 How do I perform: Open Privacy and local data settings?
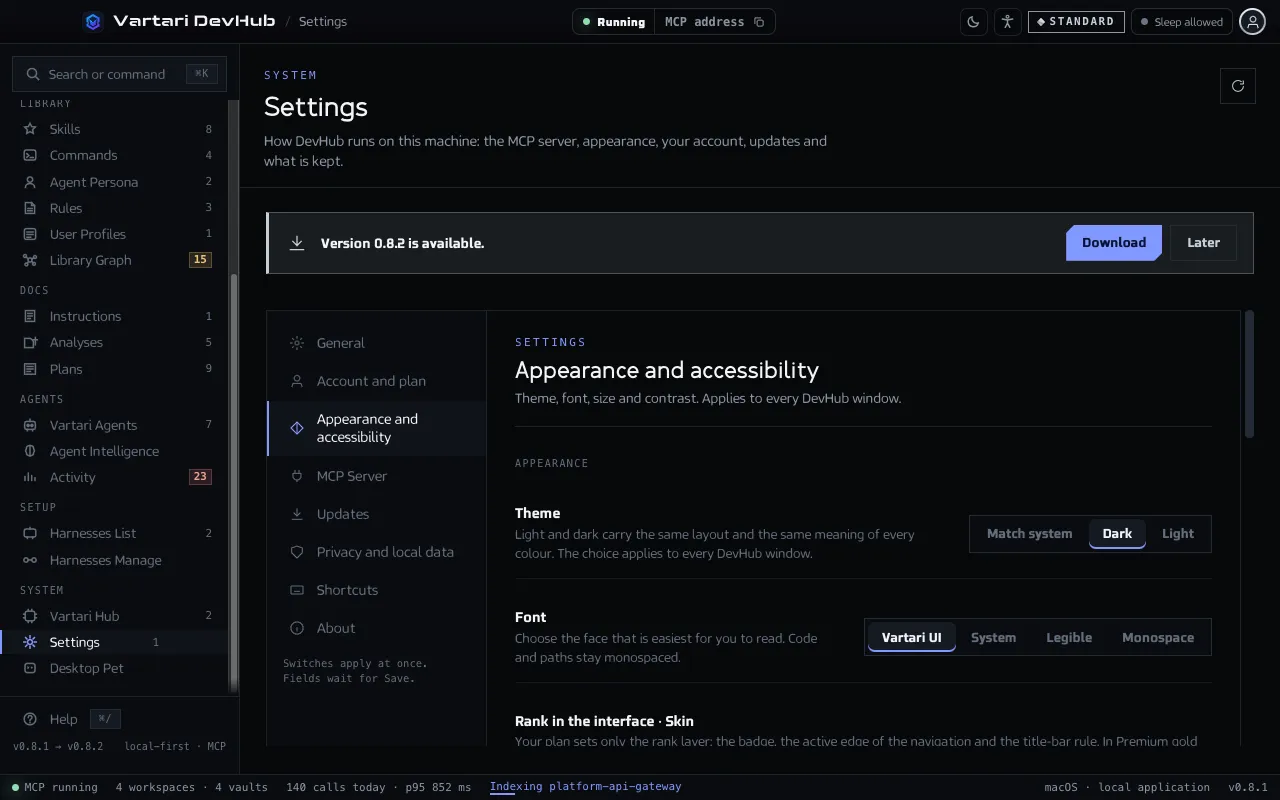coord(377,552)
